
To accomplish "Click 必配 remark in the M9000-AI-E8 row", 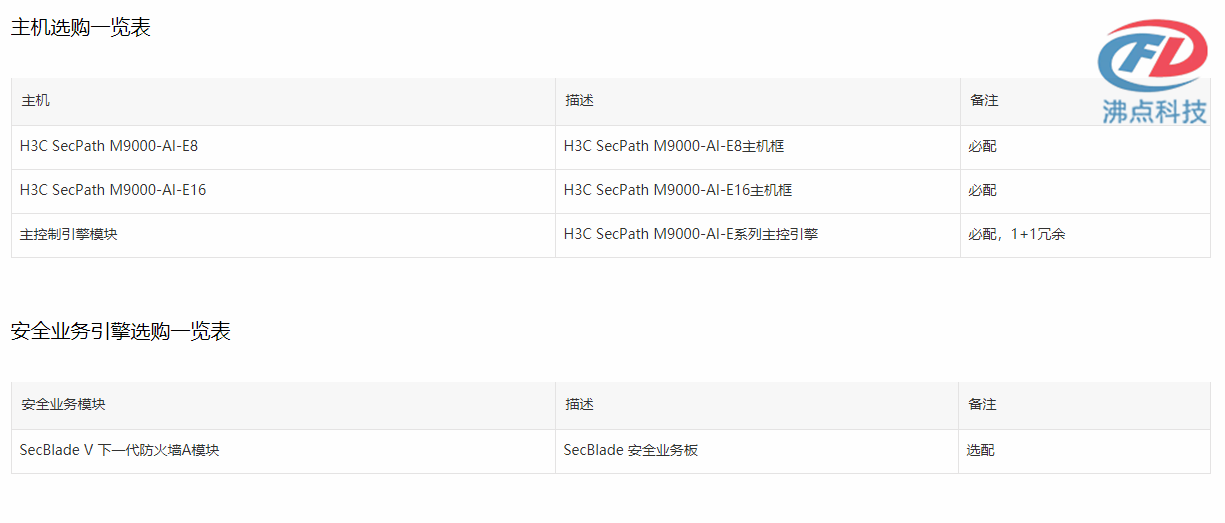I will pos(982,146).
